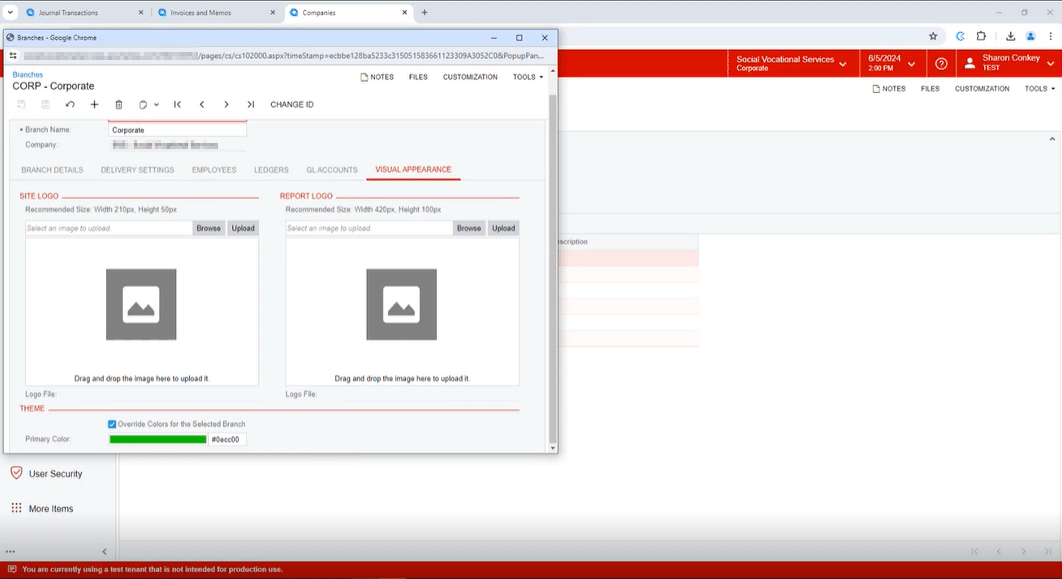Click the CHANGE ID button
1062x579 pixels.
click(293, 104)
